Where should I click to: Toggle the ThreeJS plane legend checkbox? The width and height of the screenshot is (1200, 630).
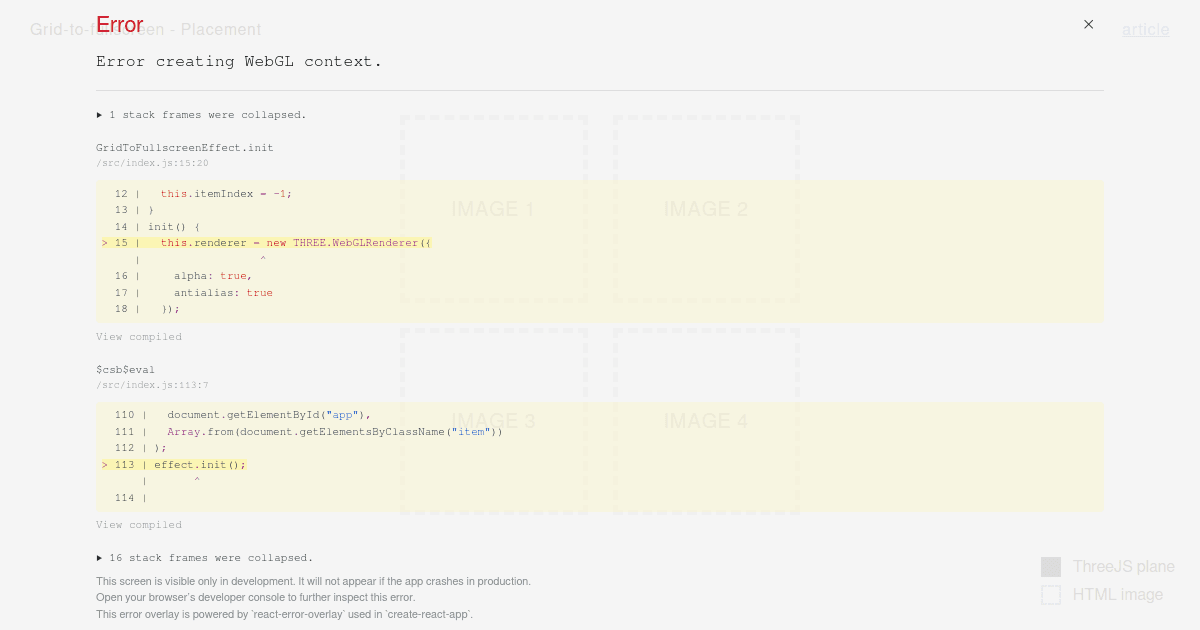pos(1051,566)
